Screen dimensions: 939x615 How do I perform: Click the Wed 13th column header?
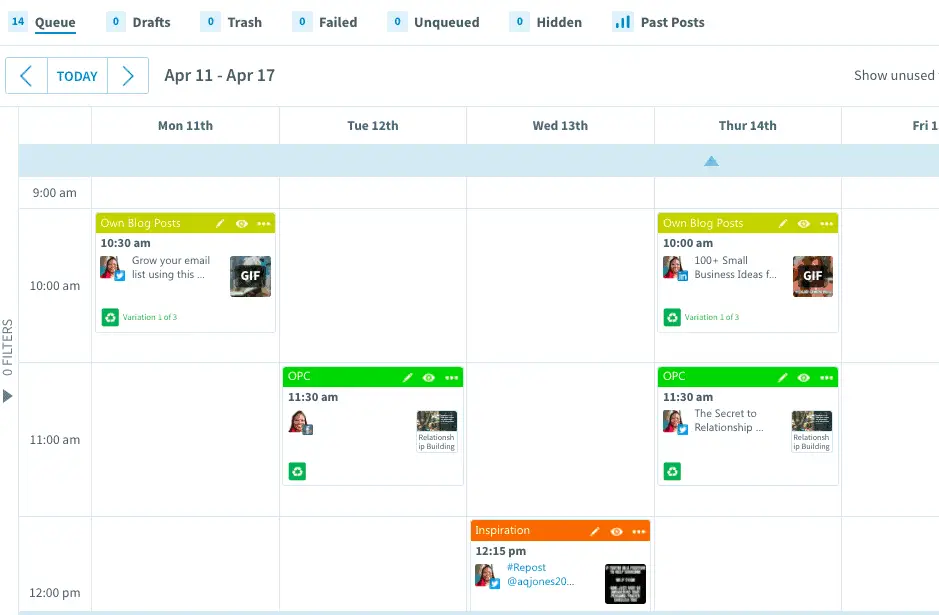click(560, 126)
